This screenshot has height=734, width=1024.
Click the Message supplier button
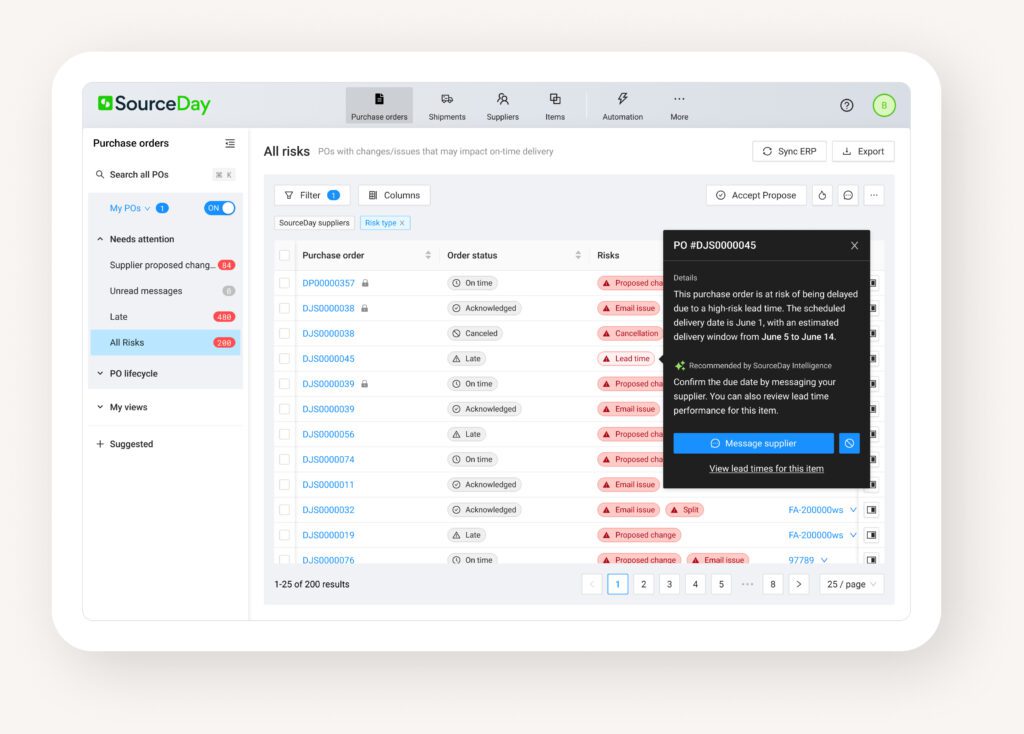[753, 443]
